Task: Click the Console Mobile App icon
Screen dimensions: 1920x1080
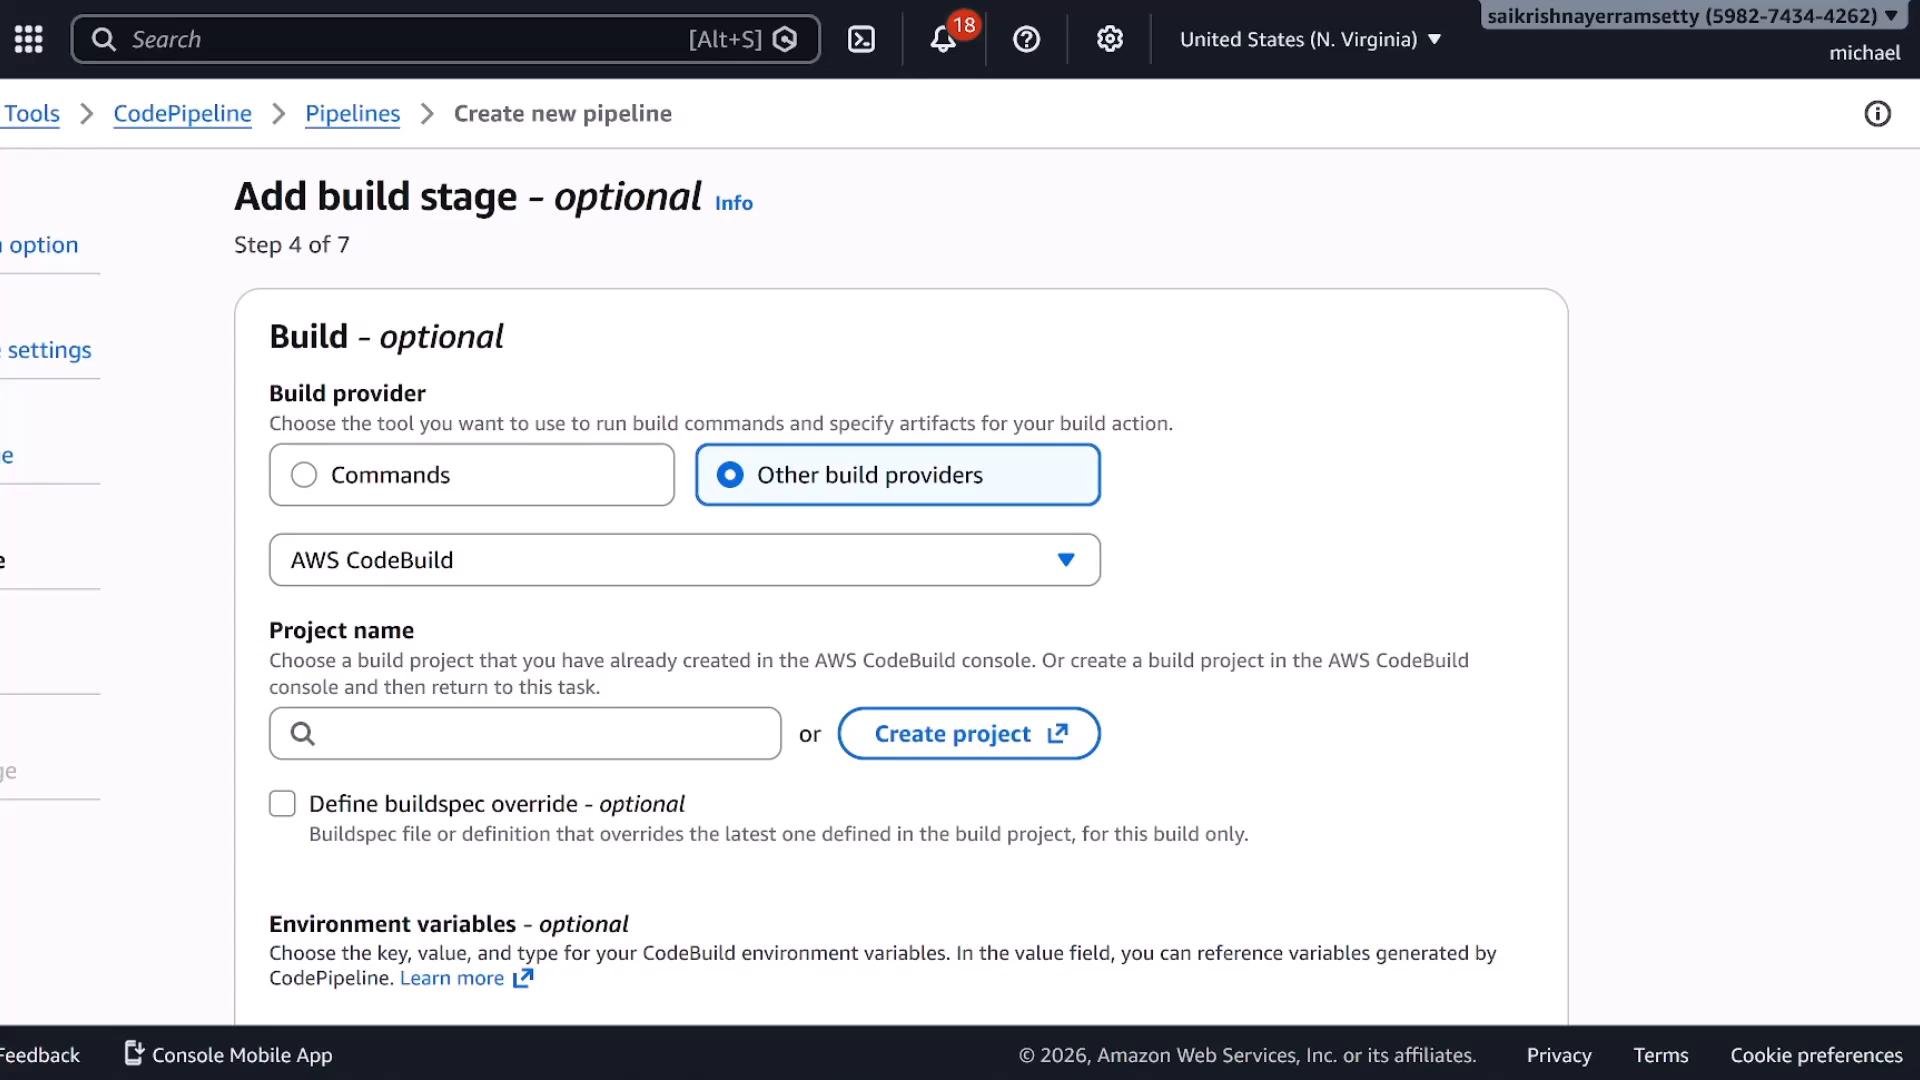Action: pos(134,1053)
